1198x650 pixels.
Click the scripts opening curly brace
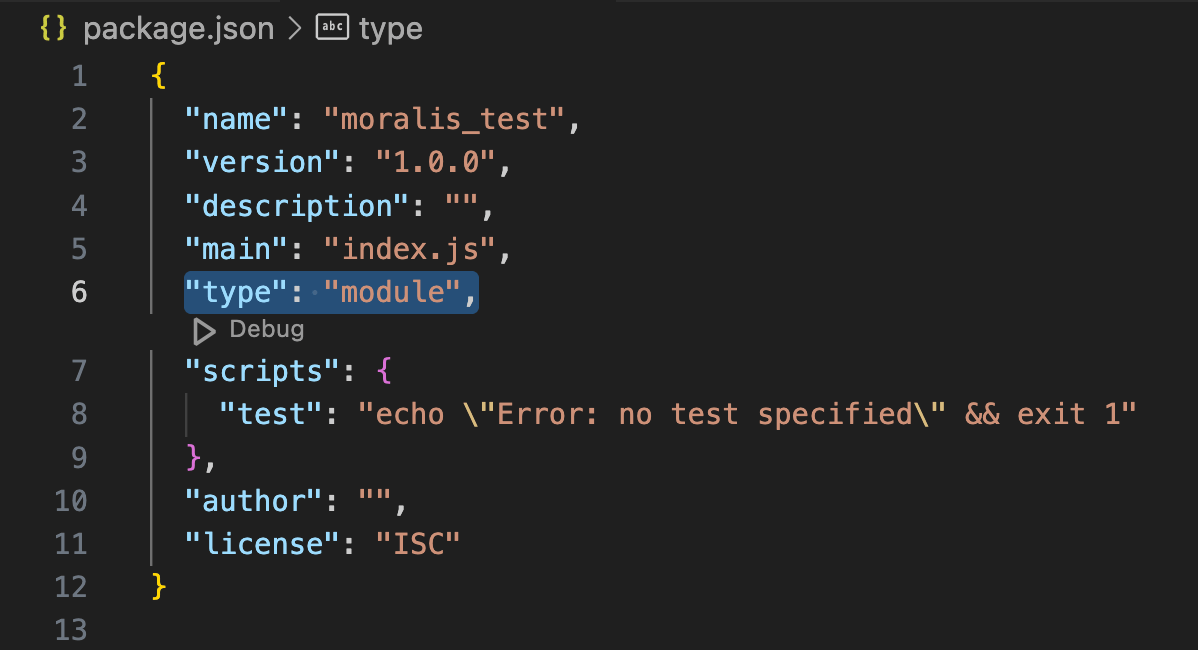coord(384,371)
